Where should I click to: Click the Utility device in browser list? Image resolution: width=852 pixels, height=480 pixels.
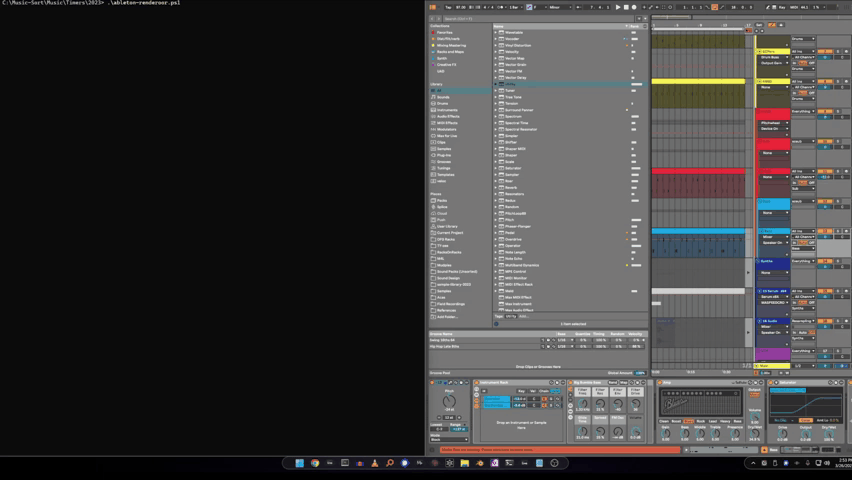click(510, 84)
